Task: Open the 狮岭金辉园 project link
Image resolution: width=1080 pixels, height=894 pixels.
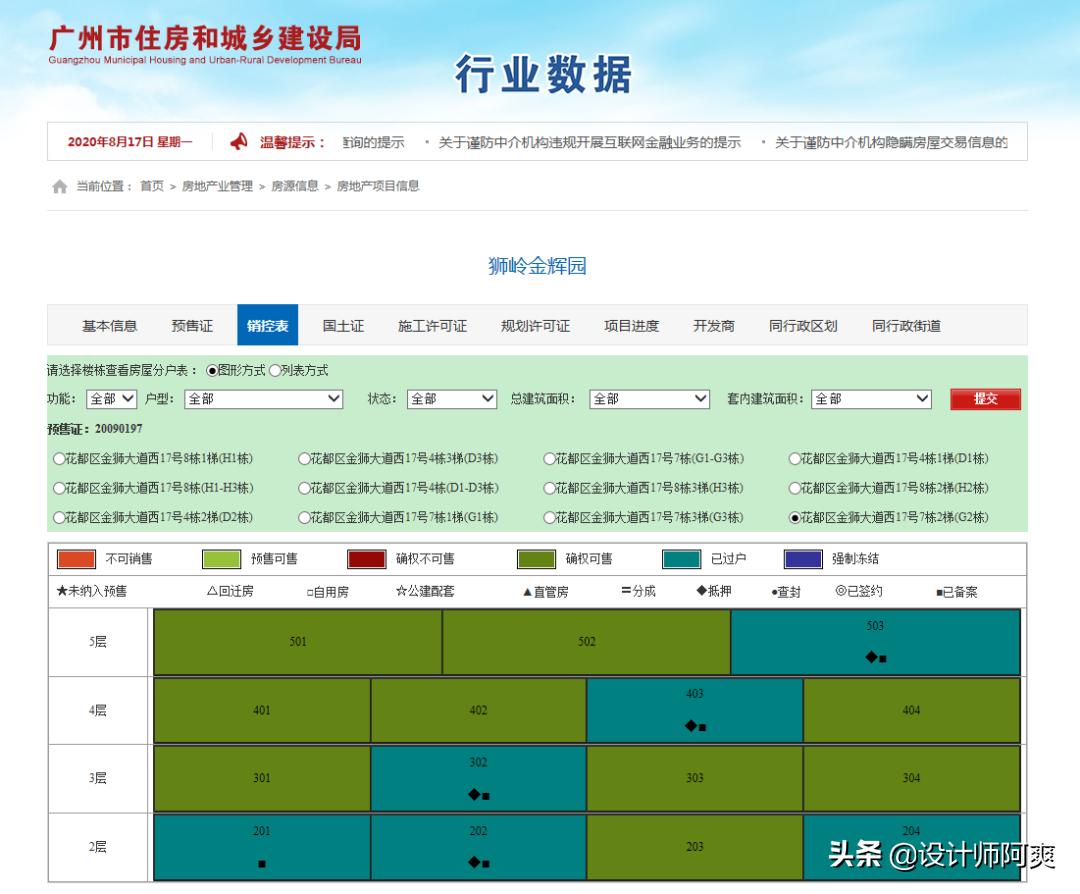Action: pyautogui.click(x=536, y=264)
